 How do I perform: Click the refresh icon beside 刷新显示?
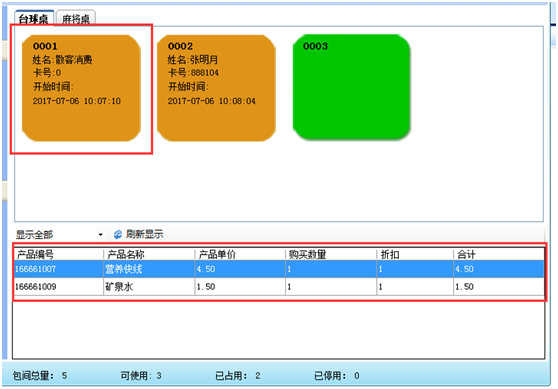[117, 235]
